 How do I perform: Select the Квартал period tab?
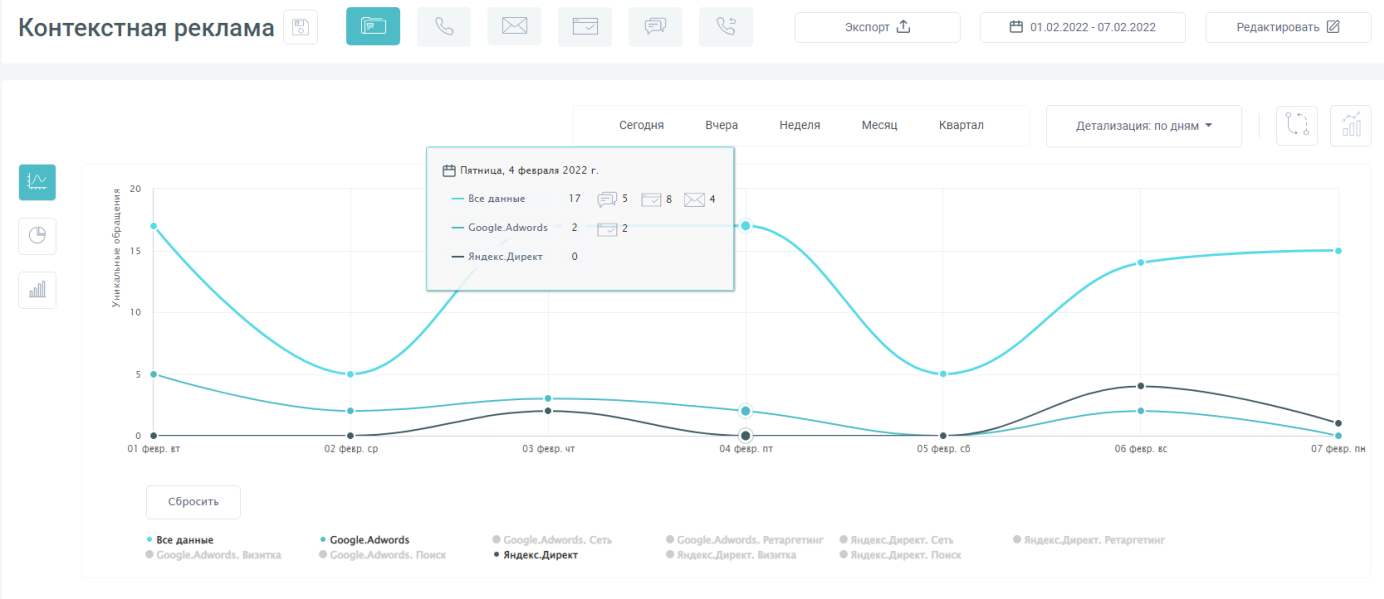coord(961,125)
